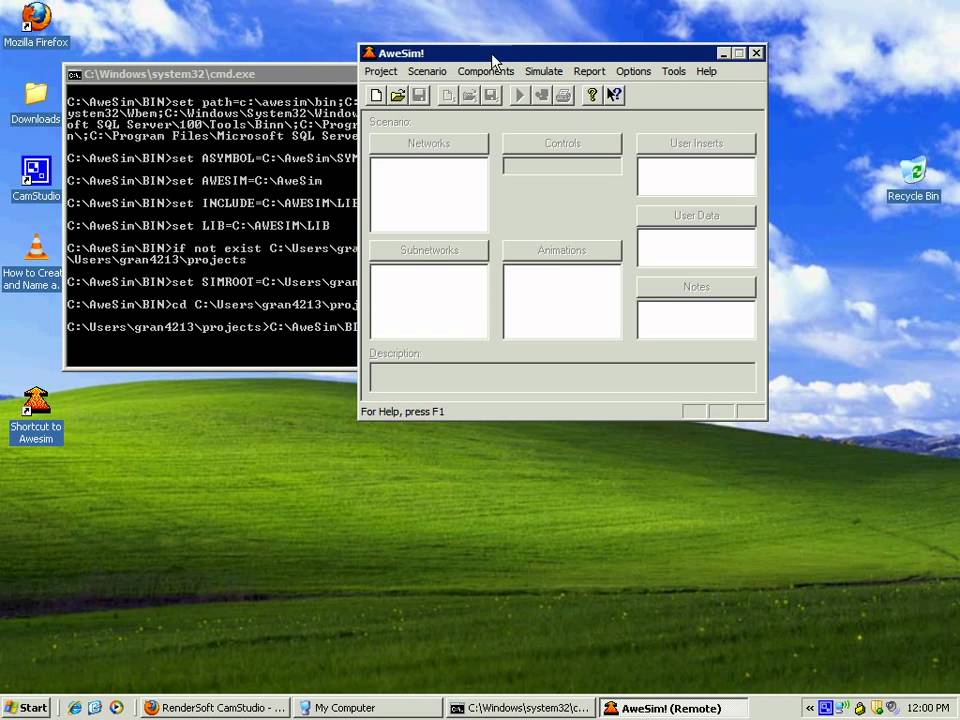
Task: Click the blue CamStudio tray icon
Action: point(825,708)
